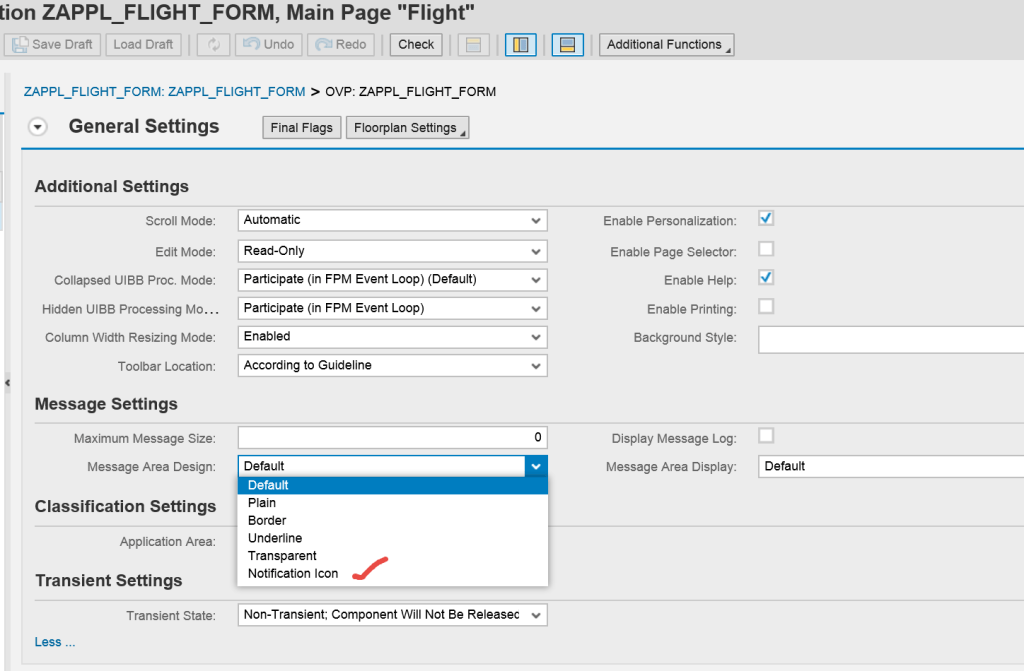This screenshot has height=671, width=1024.
Task: Select Default in the dropdown list
Action: [392, 485]
